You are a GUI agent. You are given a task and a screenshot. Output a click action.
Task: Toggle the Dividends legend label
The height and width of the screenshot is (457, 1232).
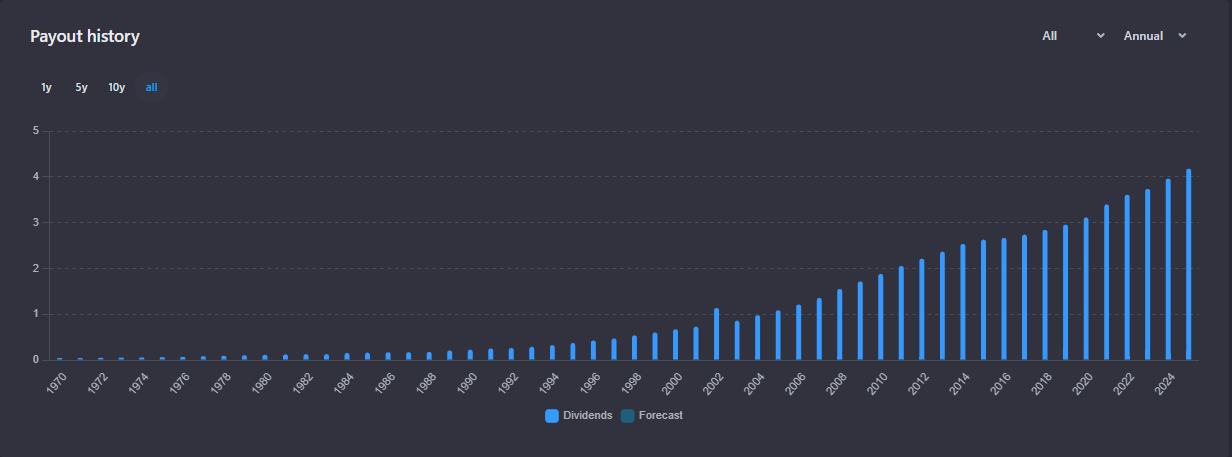(x=587, y=415)
